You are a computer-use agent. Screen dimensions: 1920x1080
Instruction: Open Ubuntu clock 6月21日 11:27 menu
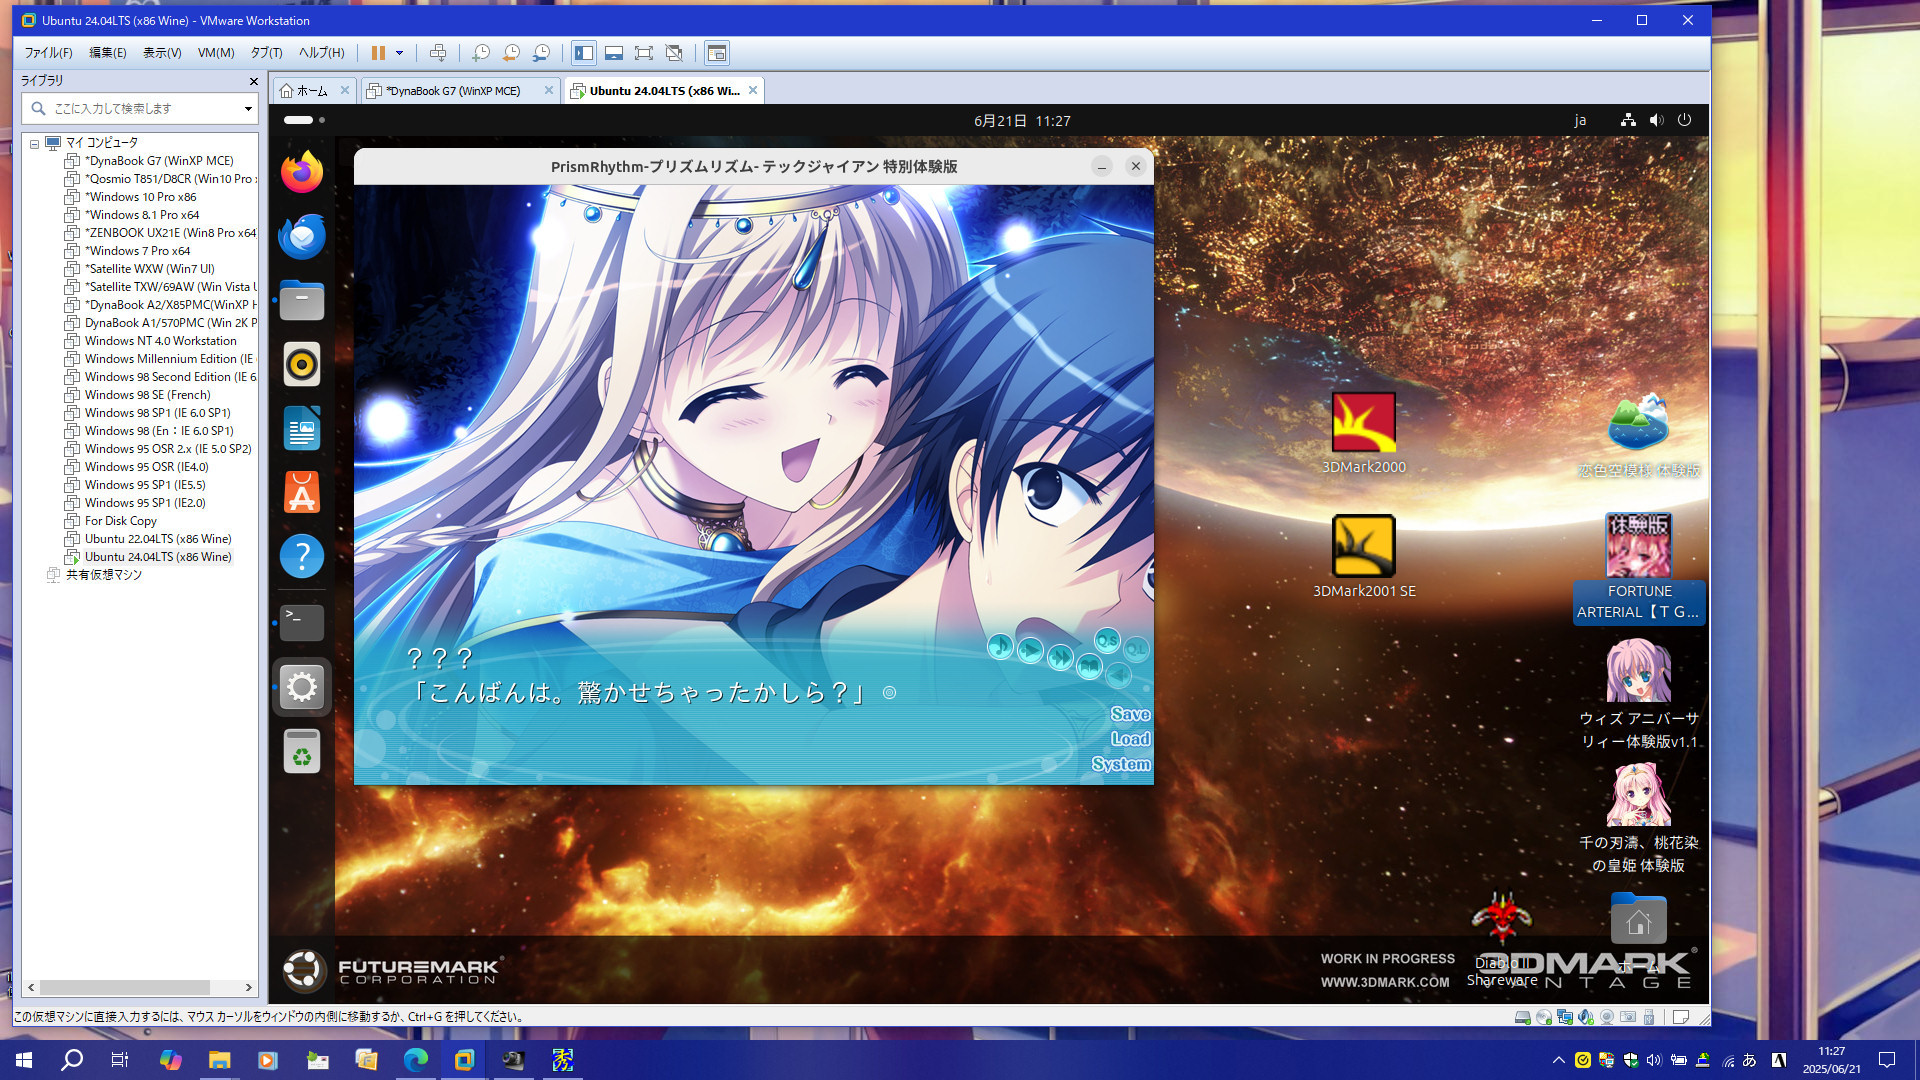tap(1022, 121)
